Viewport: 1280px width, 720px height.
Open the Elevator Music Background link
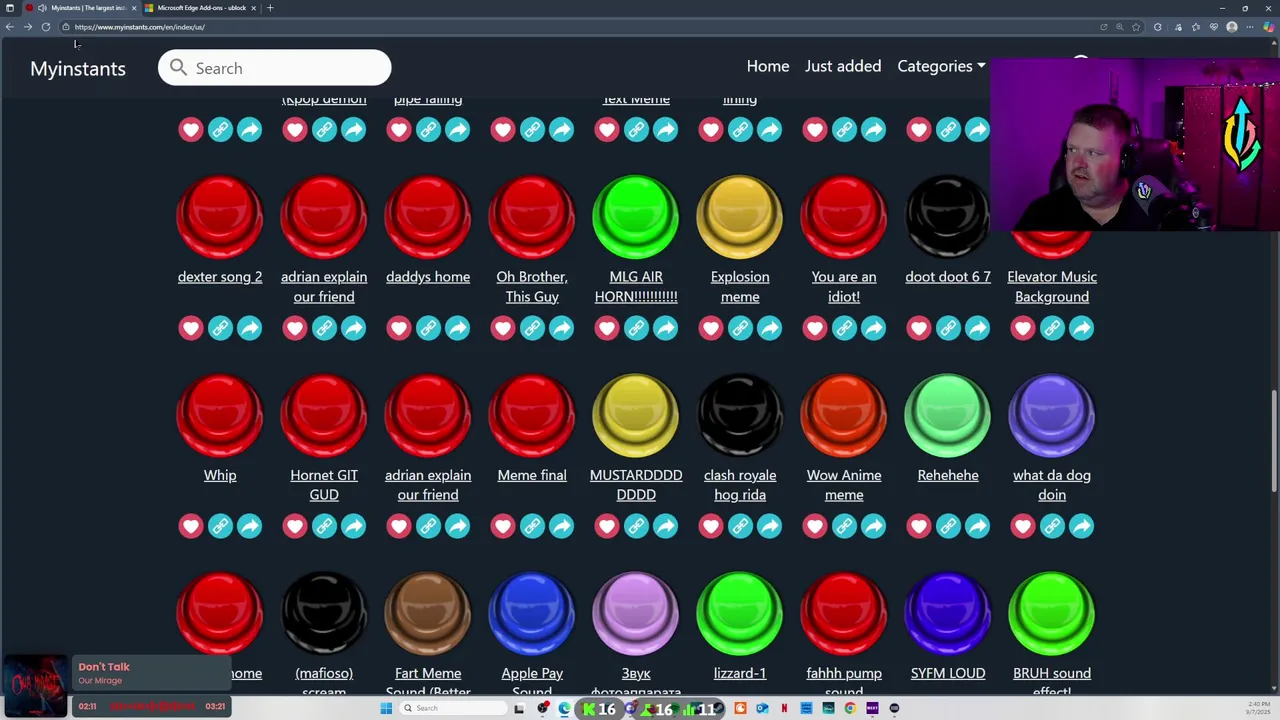(1052, 287)
